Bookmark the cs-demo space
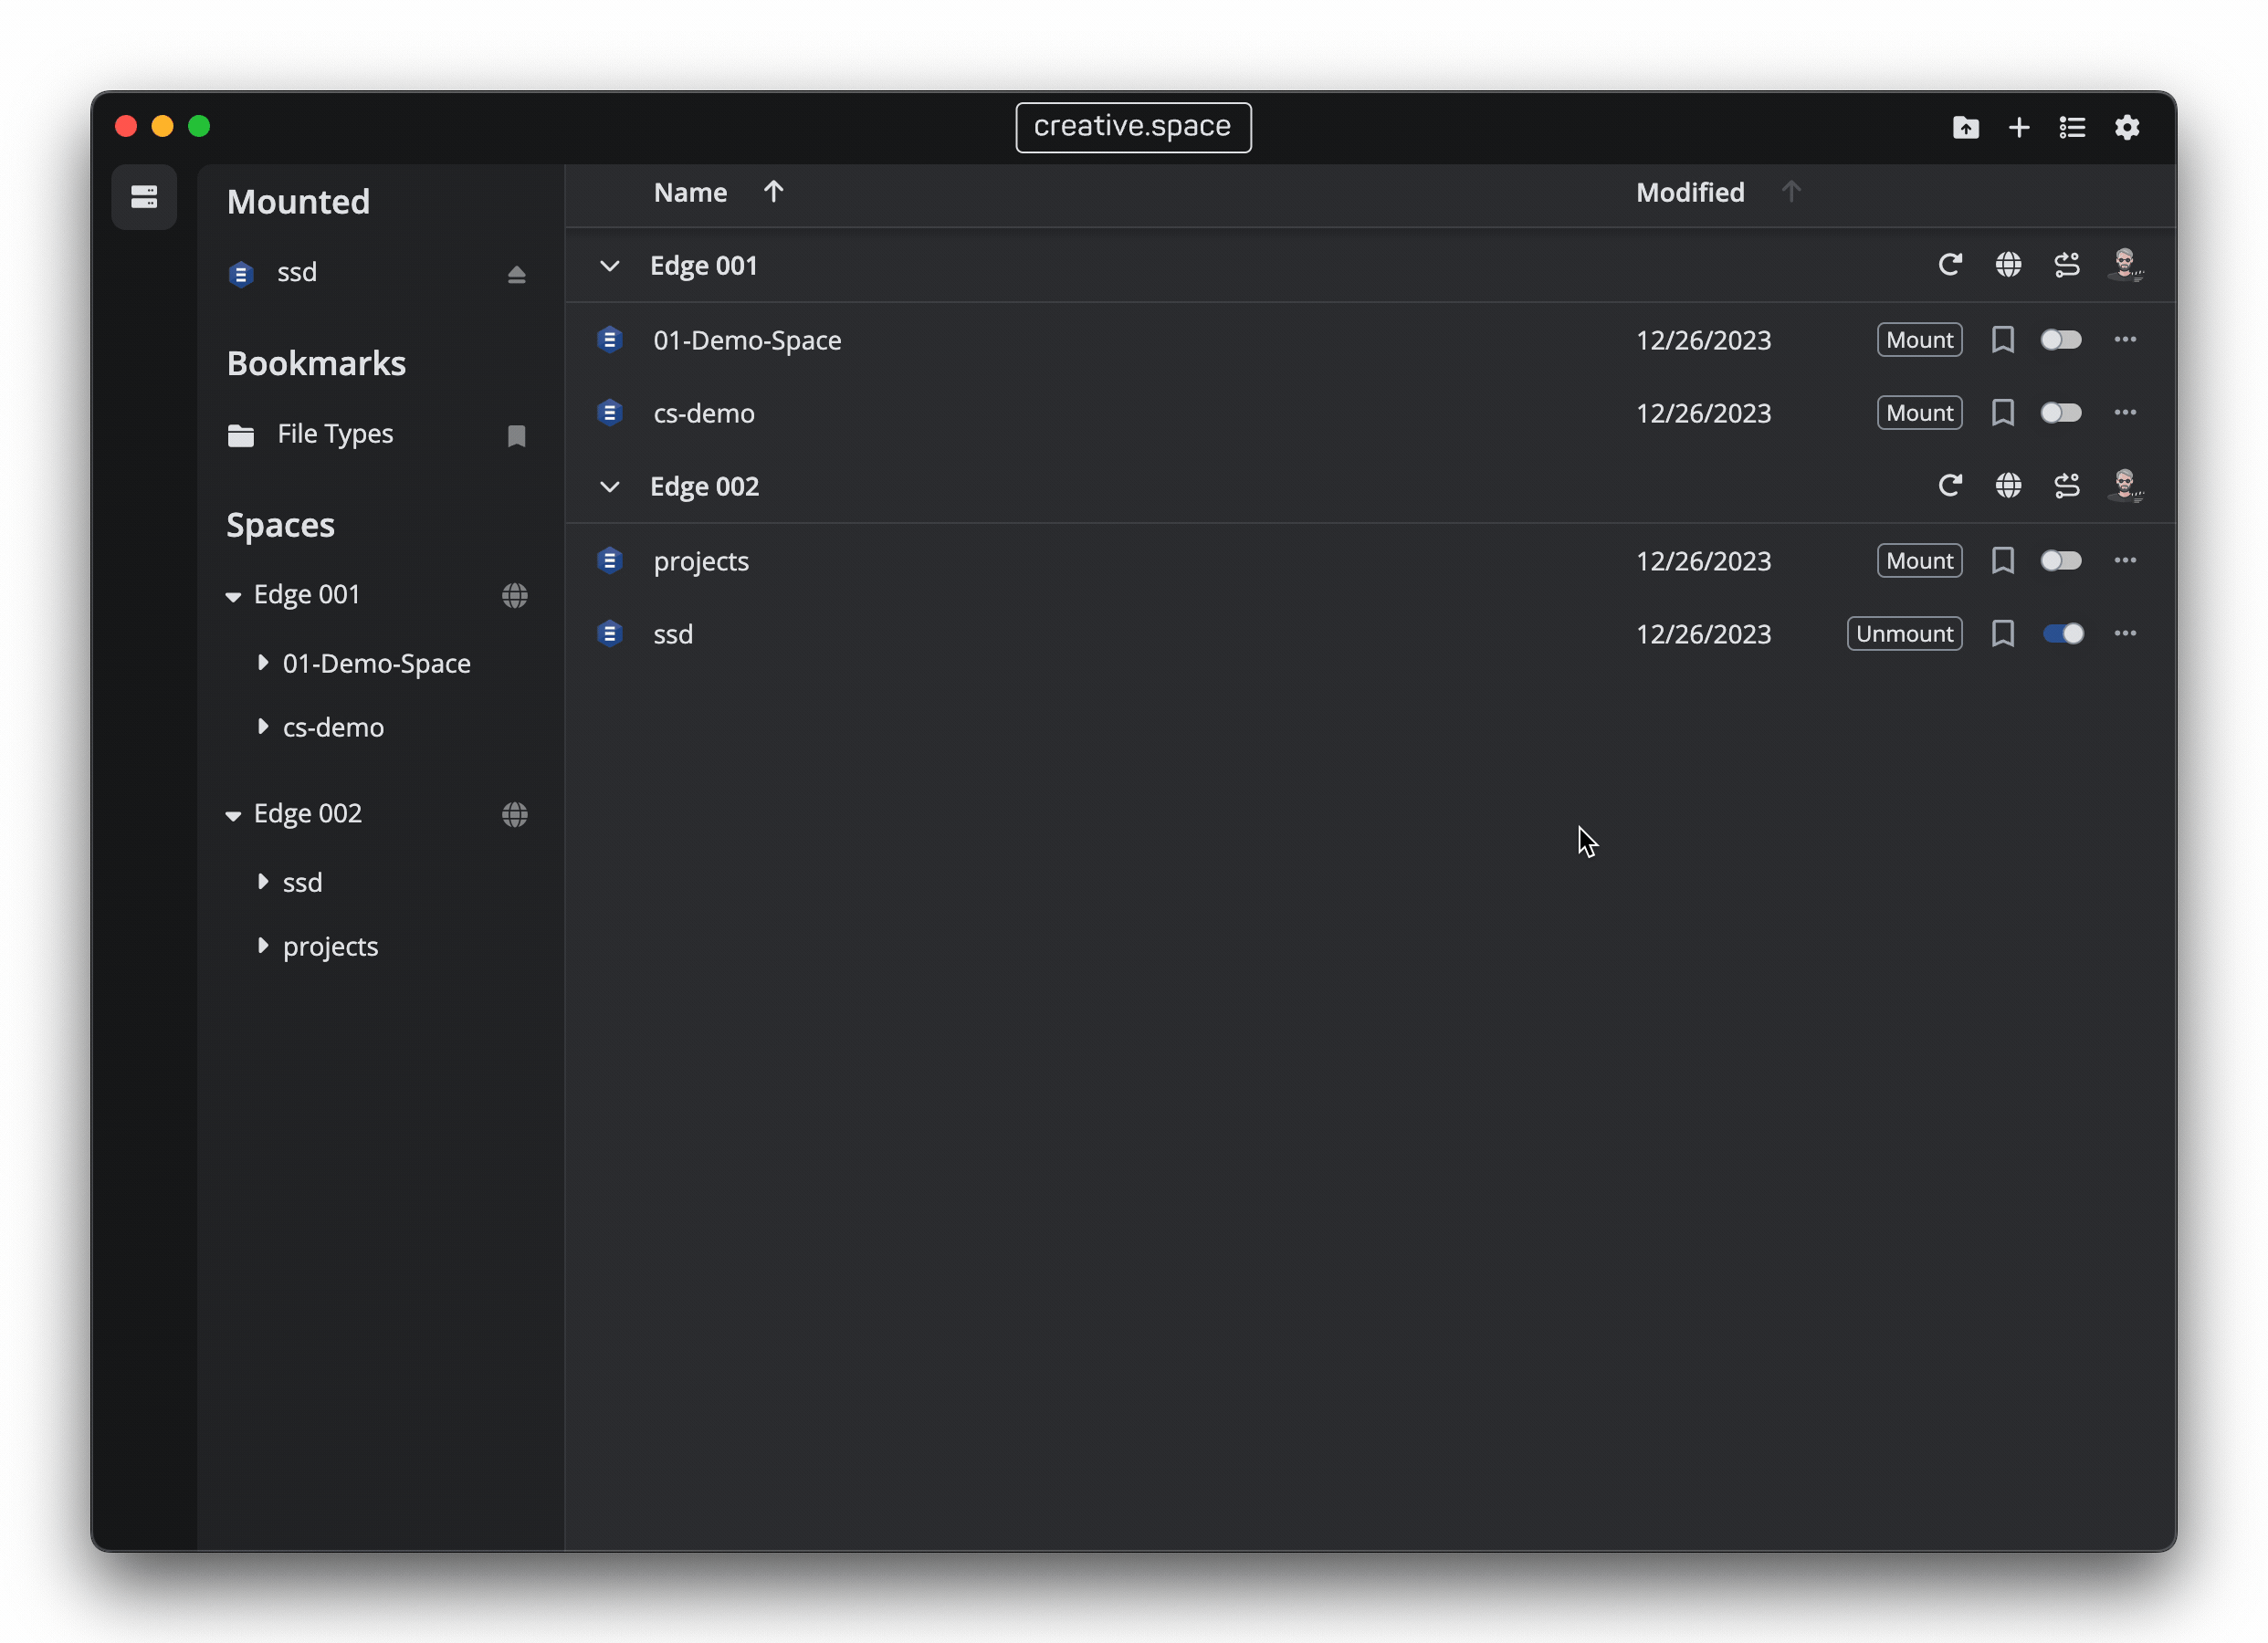The width and height of the screenshot is (2268, 1643). point(2002,413)
